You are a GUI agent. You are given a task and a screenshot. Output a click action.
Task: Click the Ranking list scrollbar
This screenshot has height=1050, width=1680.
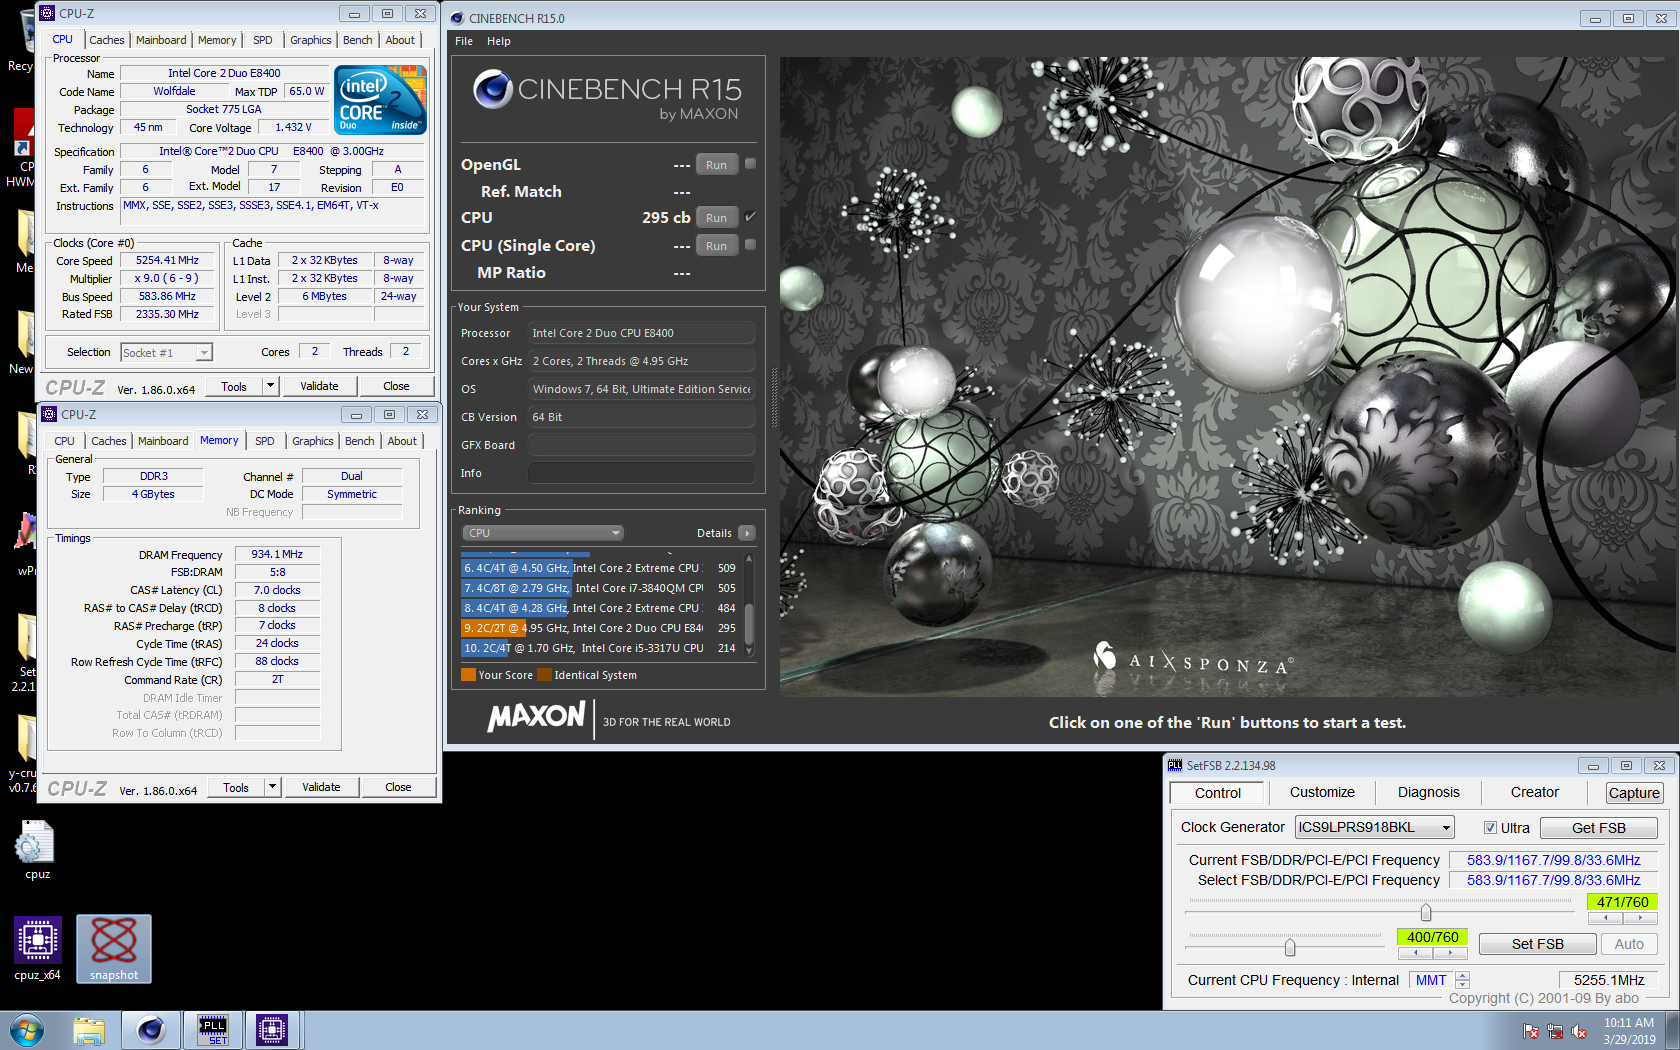pos(749,606)
